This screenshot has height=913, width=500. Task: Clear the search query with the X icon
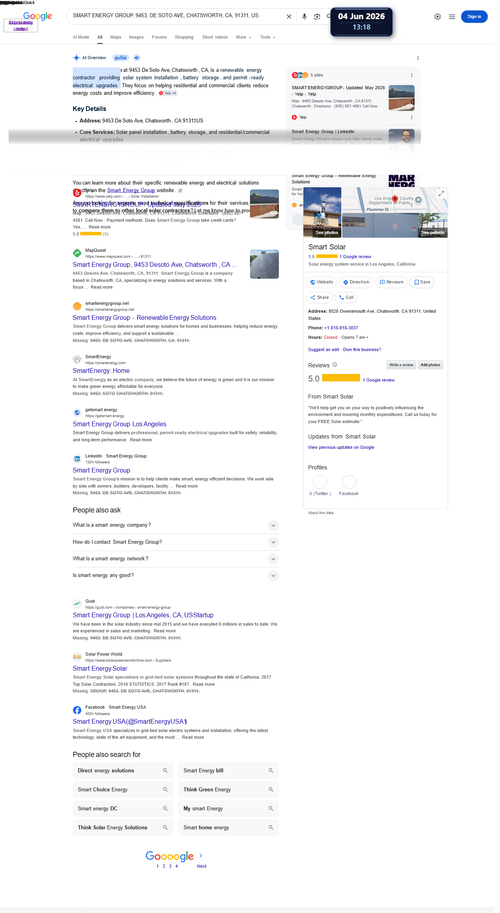pyautogui.click(x=289, y=17)
